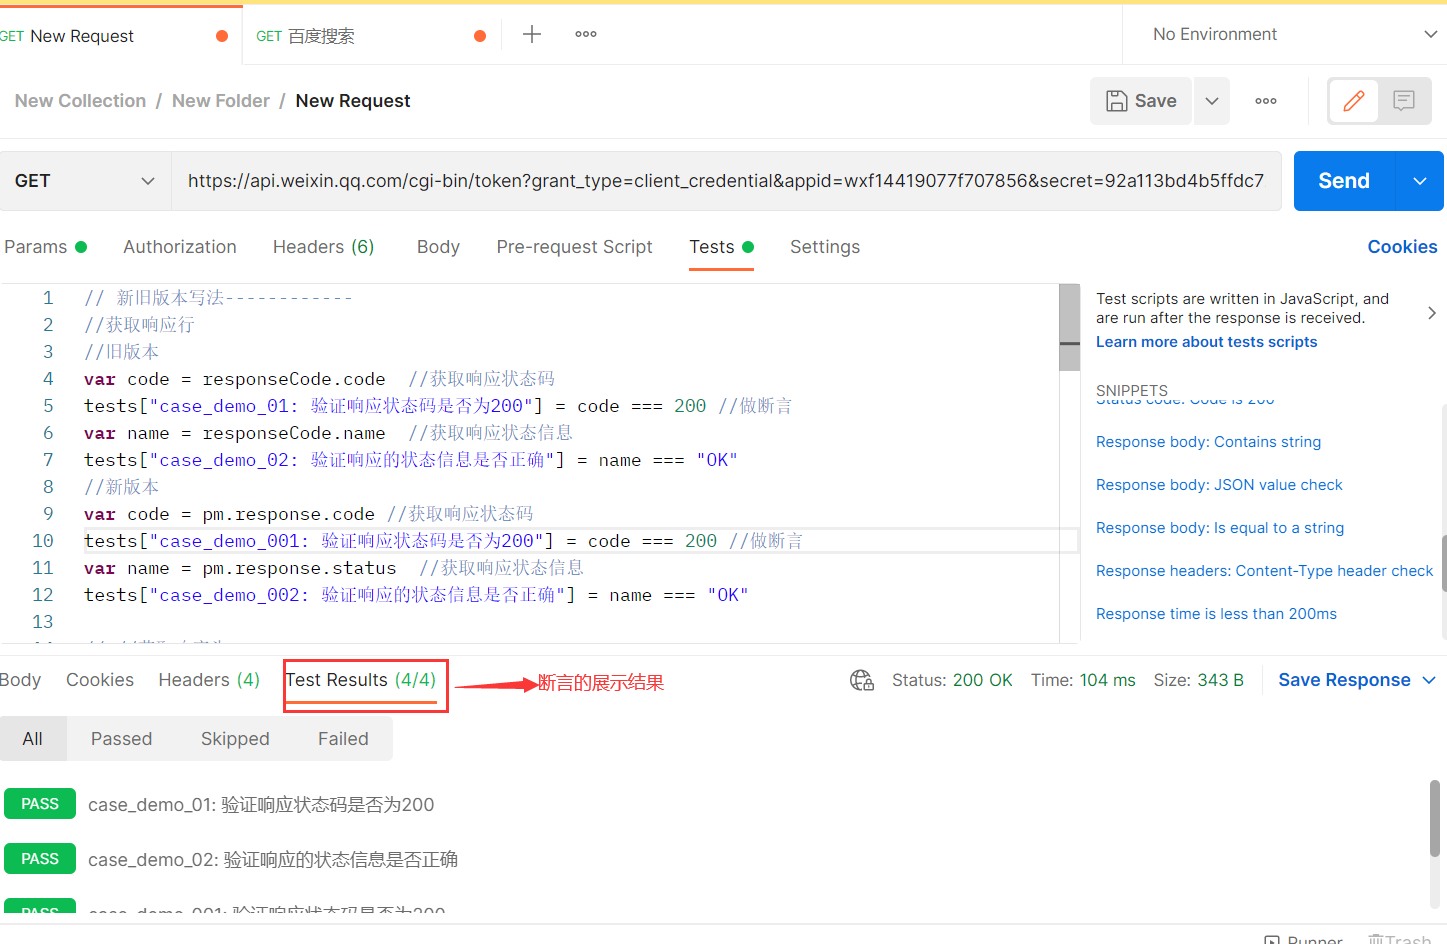Open the Params tab
Screen dimensions: 1447x944
[45, 247]
